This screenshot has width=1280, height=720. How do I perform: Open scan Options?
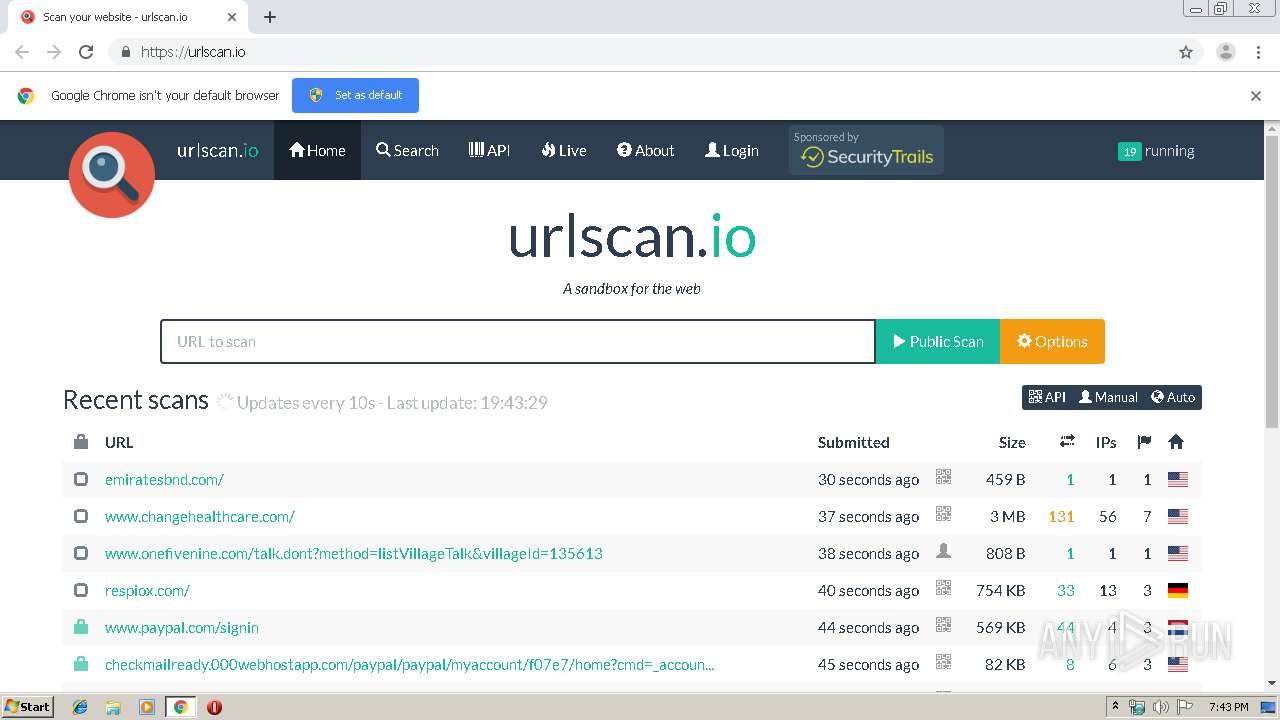[x=1052, y=341]
